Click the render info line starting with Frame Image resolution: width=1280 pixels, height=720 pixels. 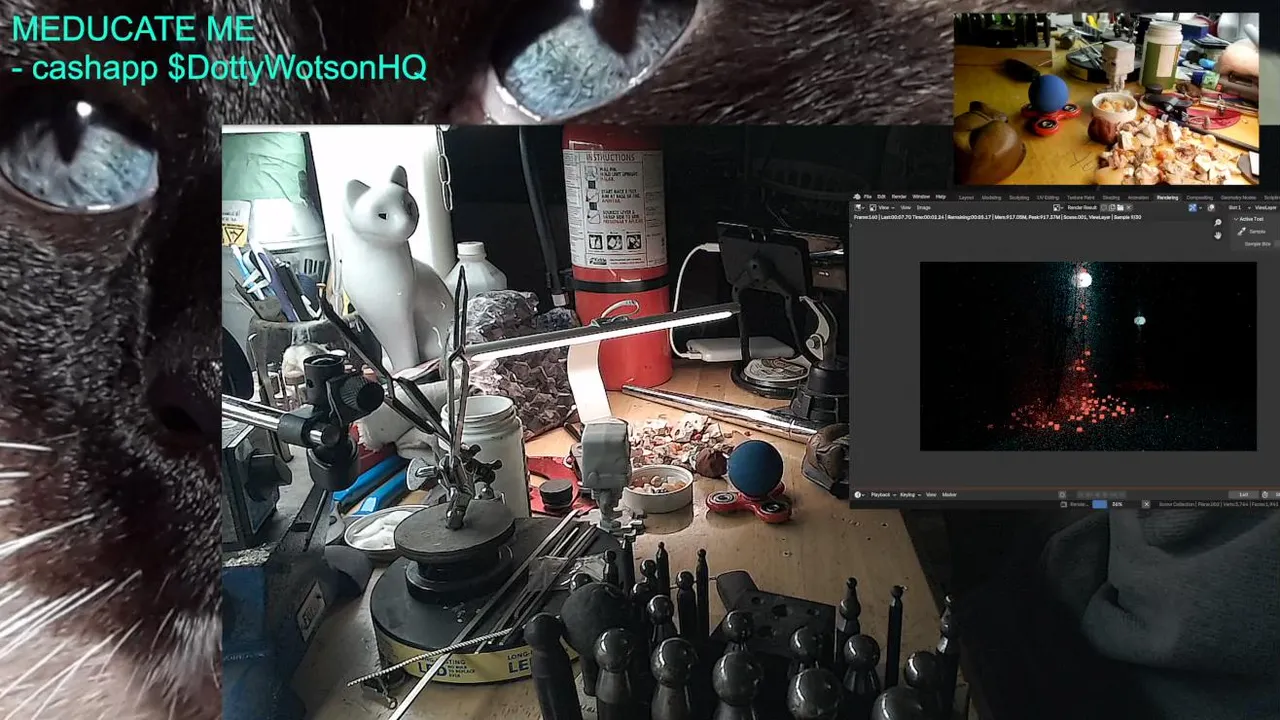[x=997, y=217]
